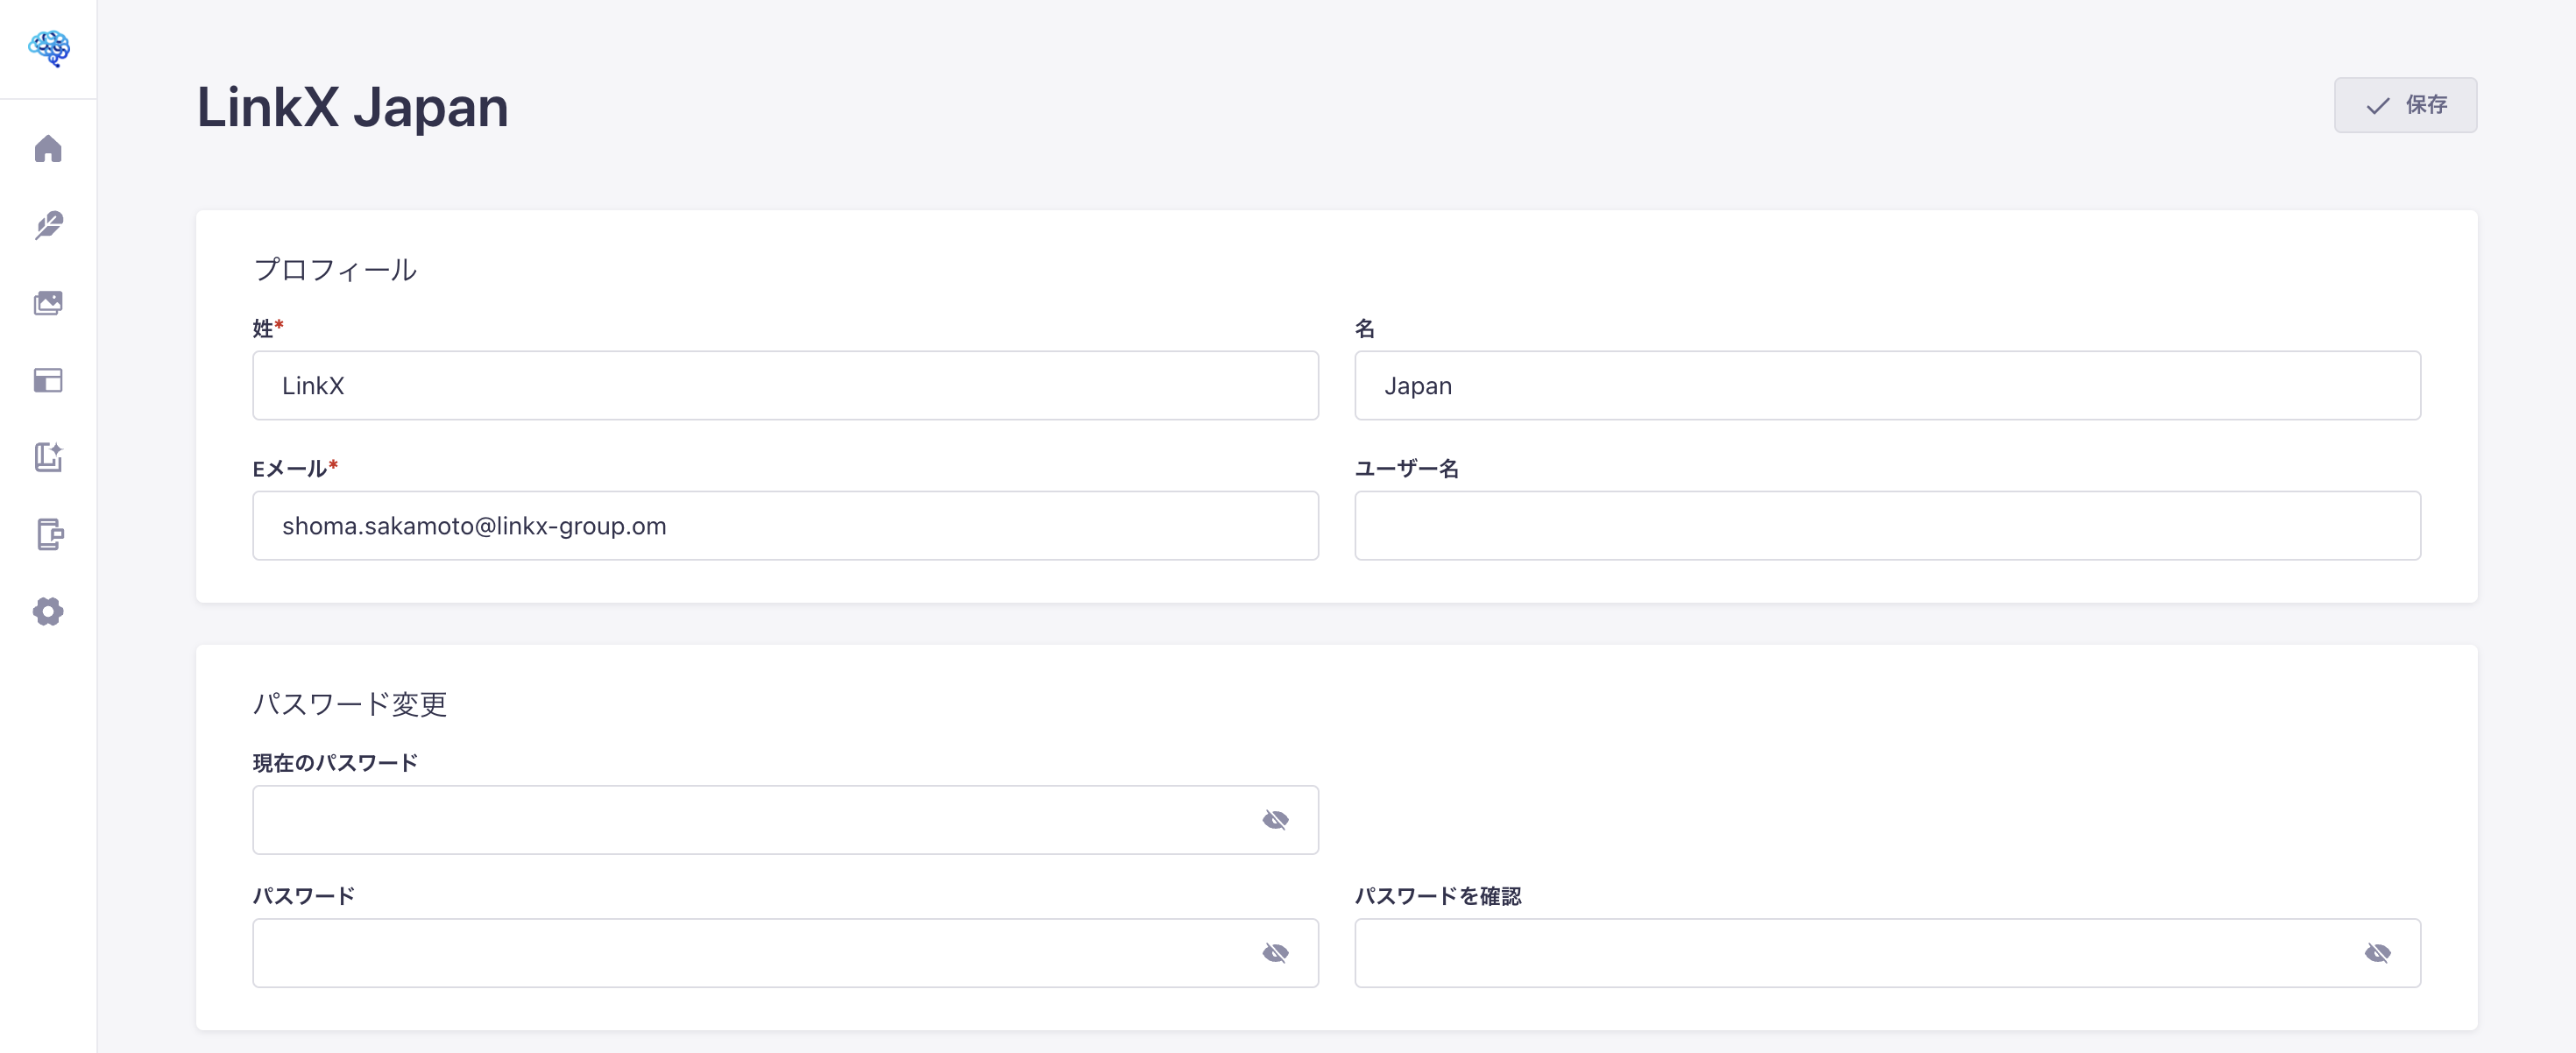Click the パスワードを確認 input box
2576x1053 pixels.
(x=1850, y=953)
